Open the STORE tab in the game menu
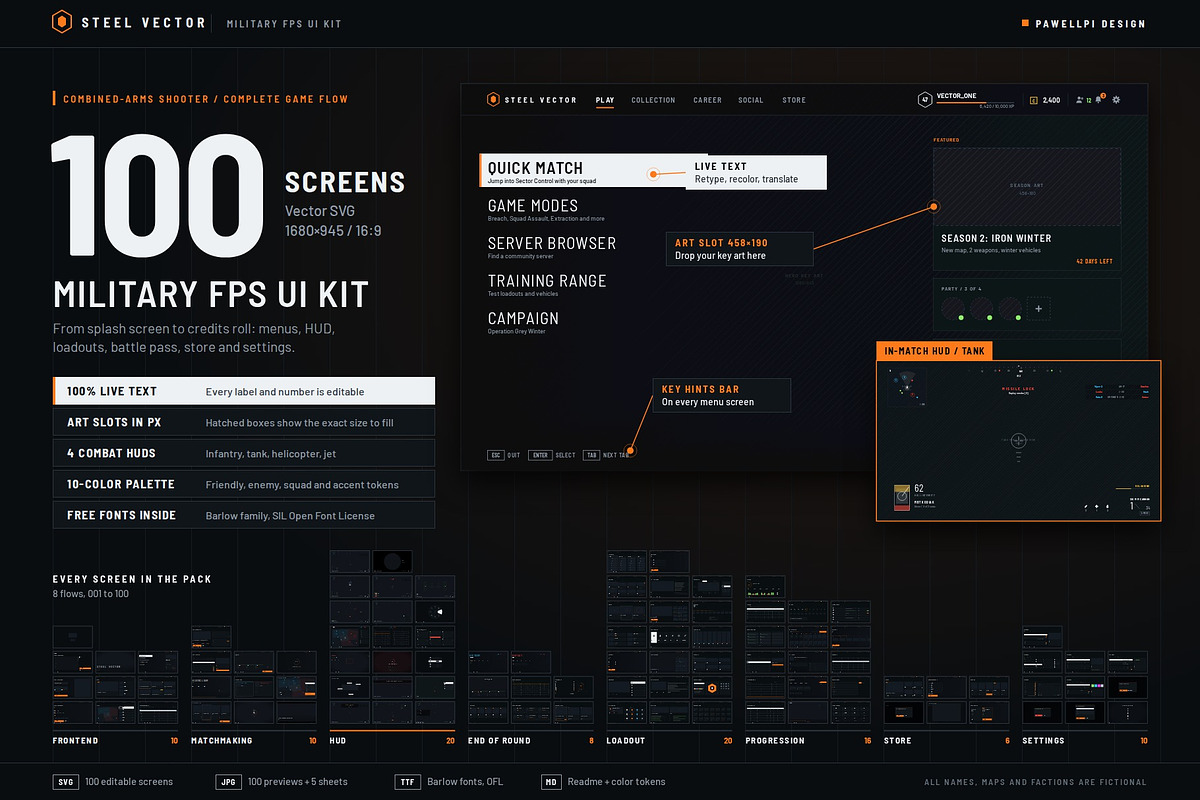Screen dimensions: 1200x800 [x=794, y=100]
